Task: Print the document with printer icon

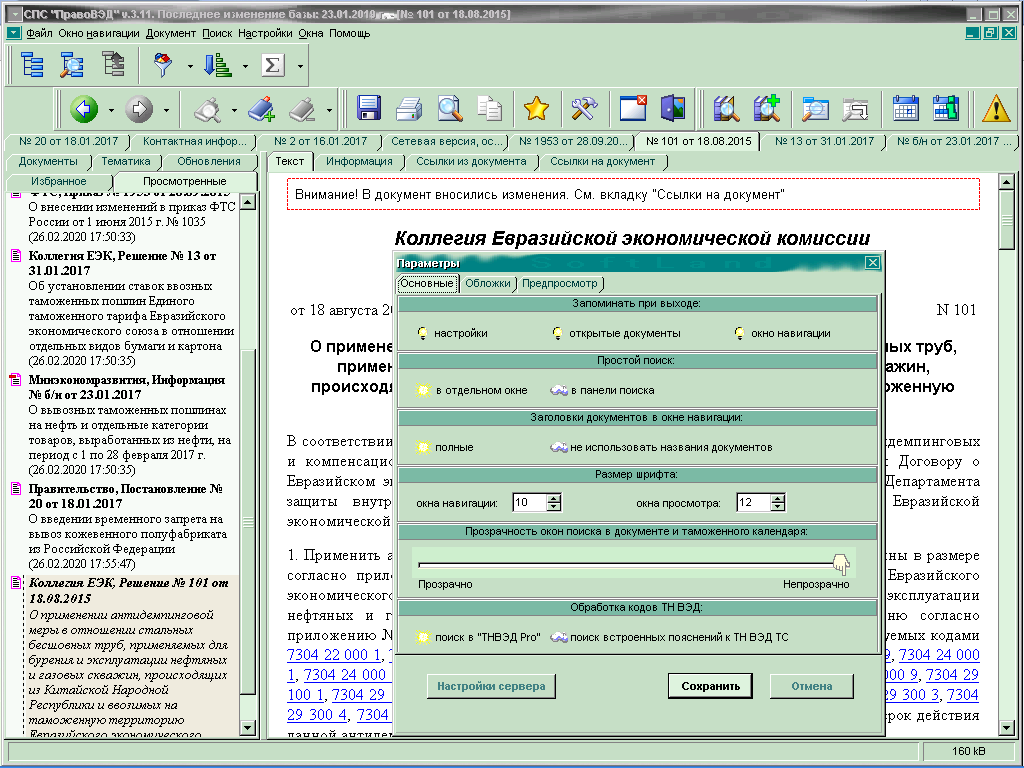Action: pyautogui.click(x=409, y=108)
